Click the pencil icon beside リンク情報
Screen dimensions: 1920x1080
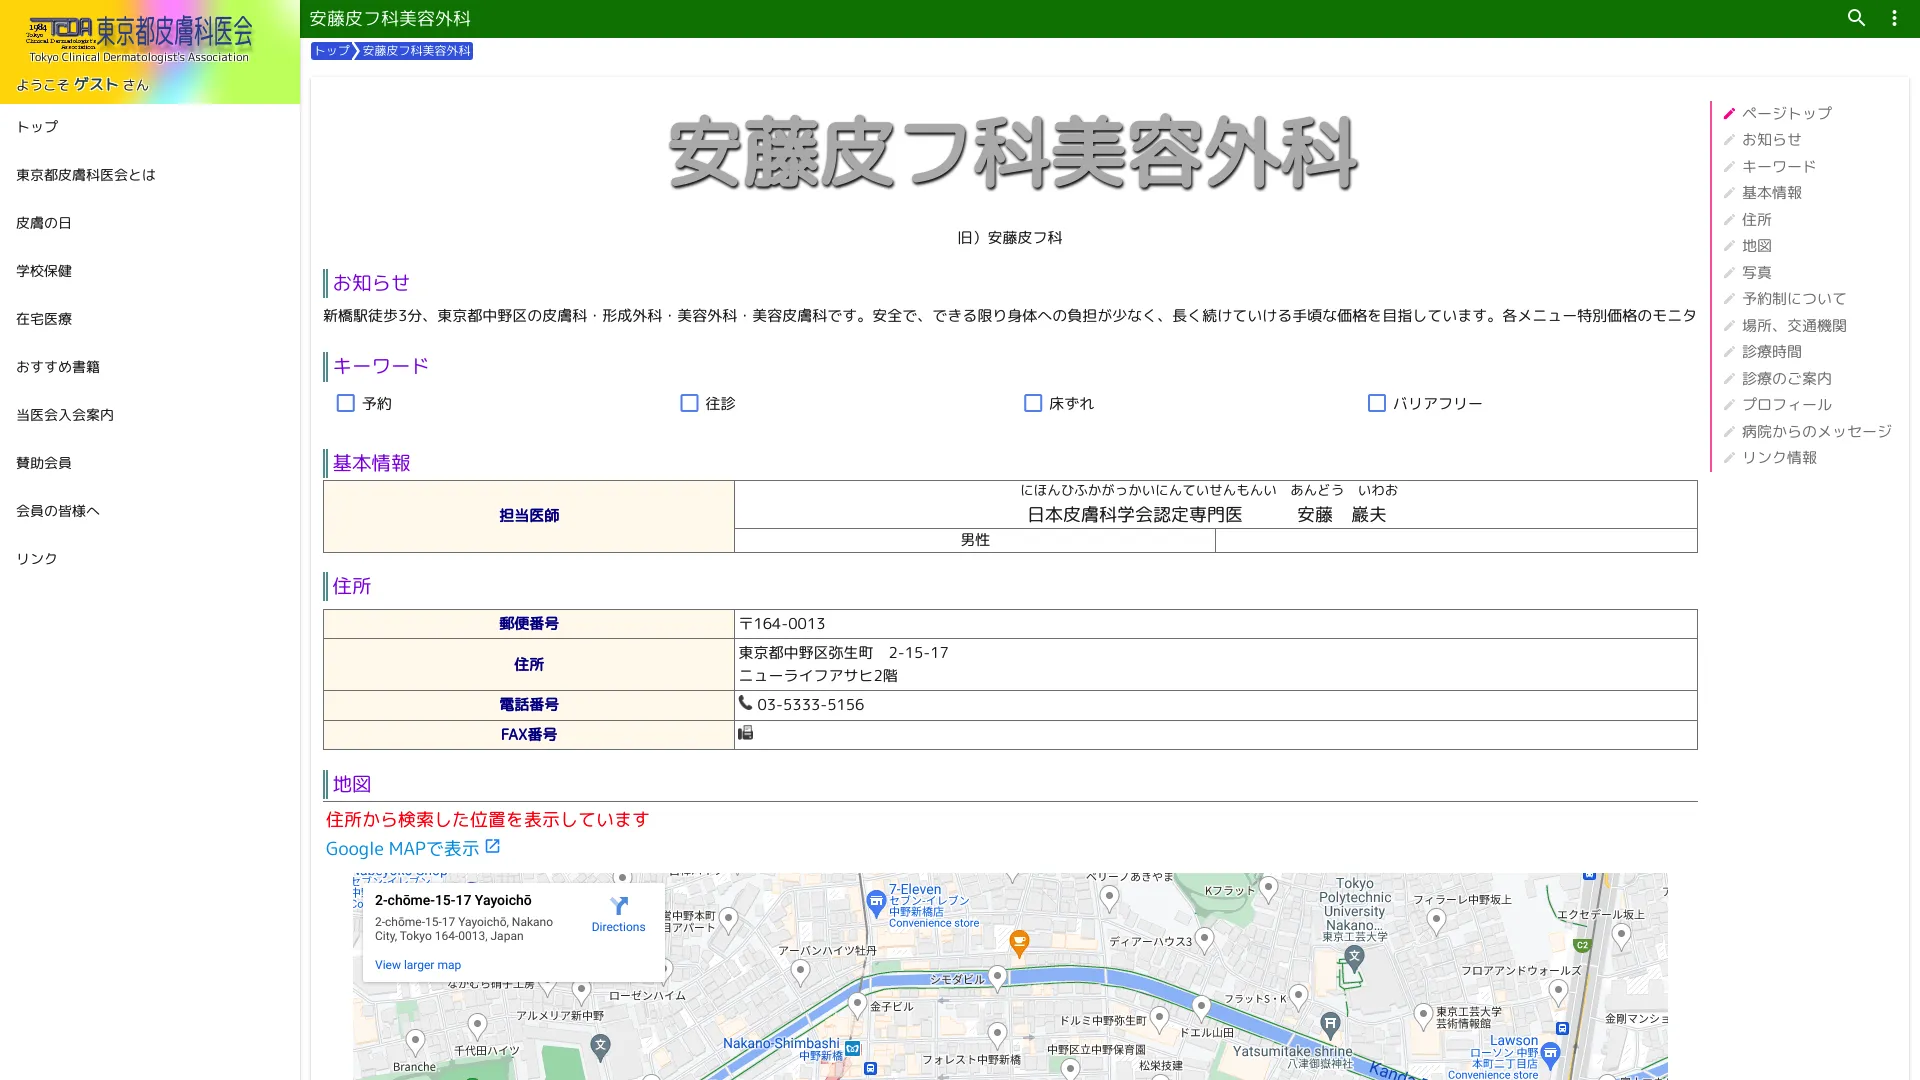coord(1729,458)
